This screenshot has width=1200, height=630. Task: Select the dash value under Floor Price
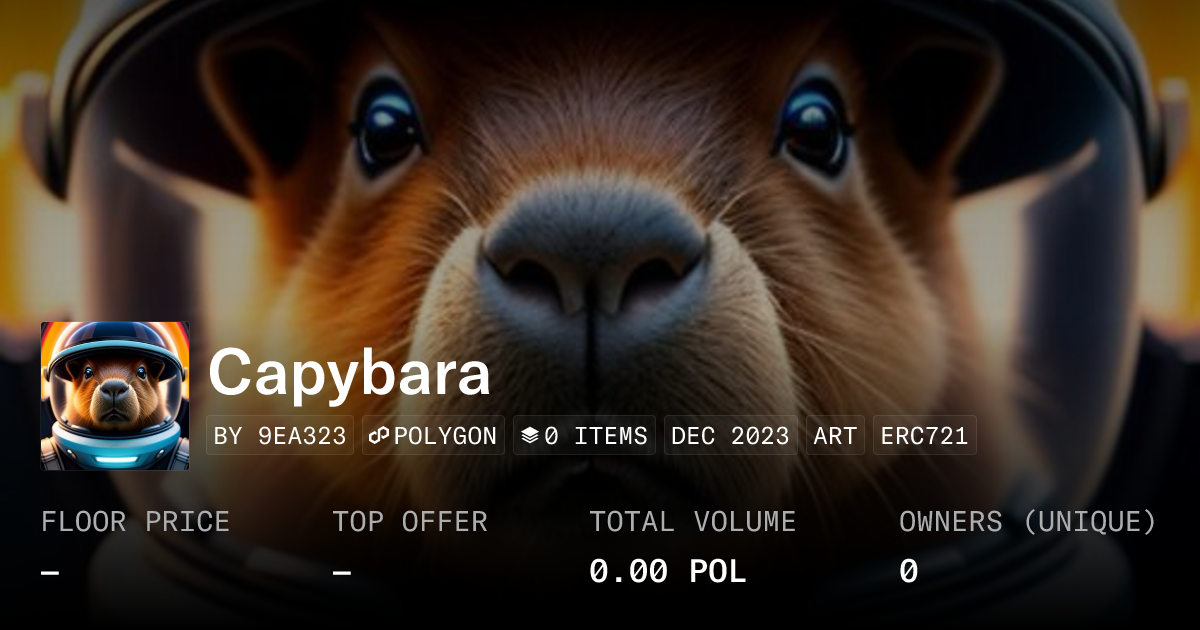point(50,572)
